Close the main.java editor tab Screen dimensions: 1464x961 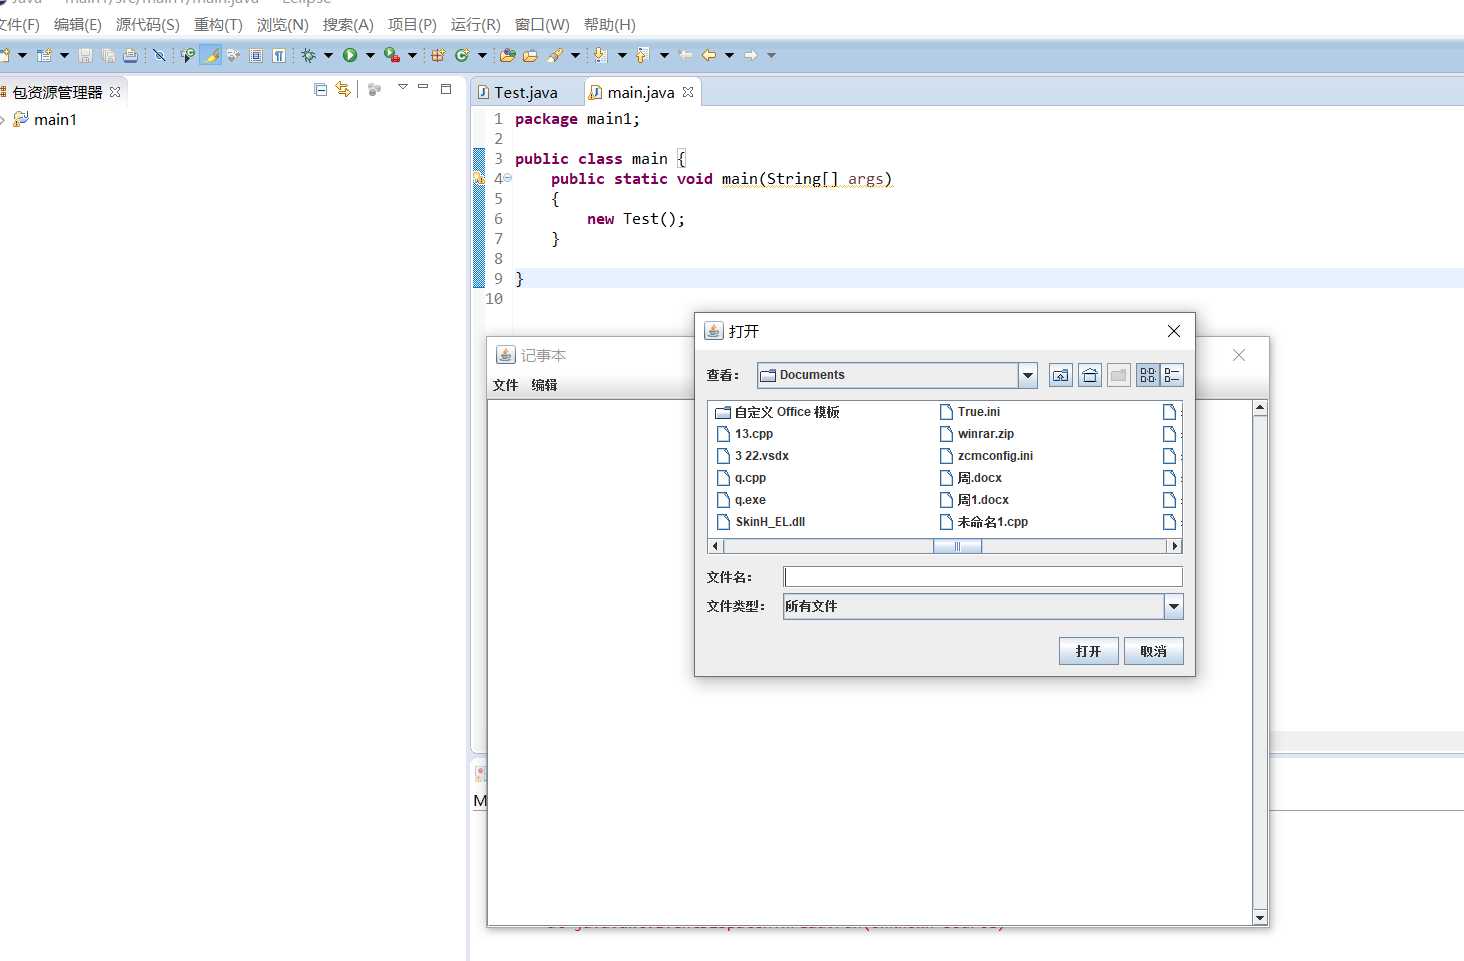[688, 92]
